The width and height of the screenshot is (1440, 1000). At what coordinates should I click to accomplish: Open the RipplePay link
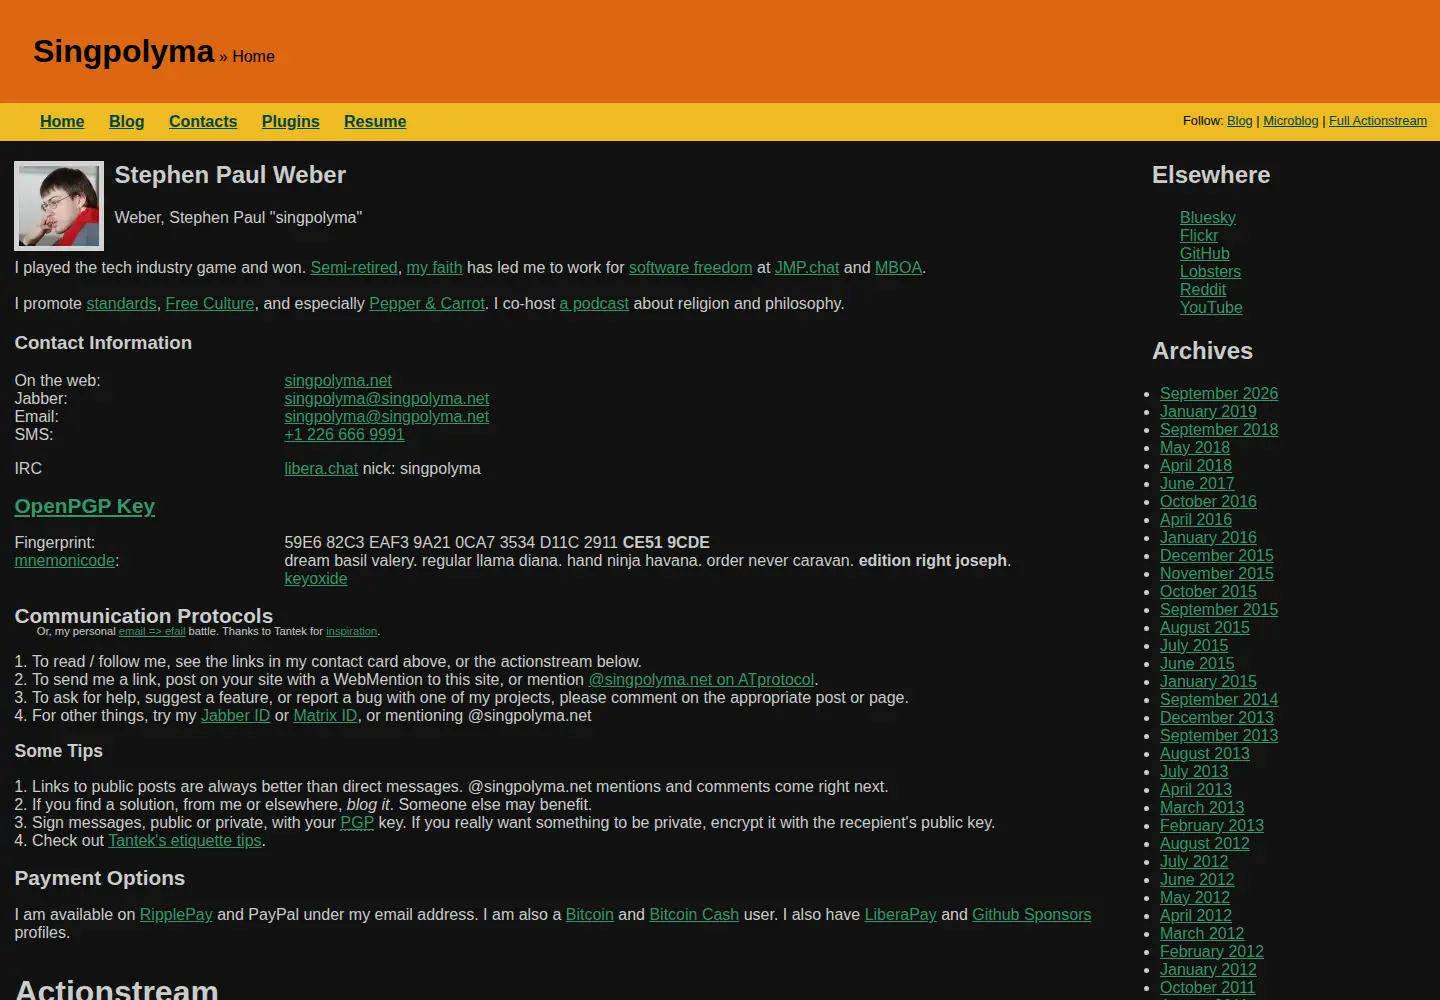pos(176,915)
